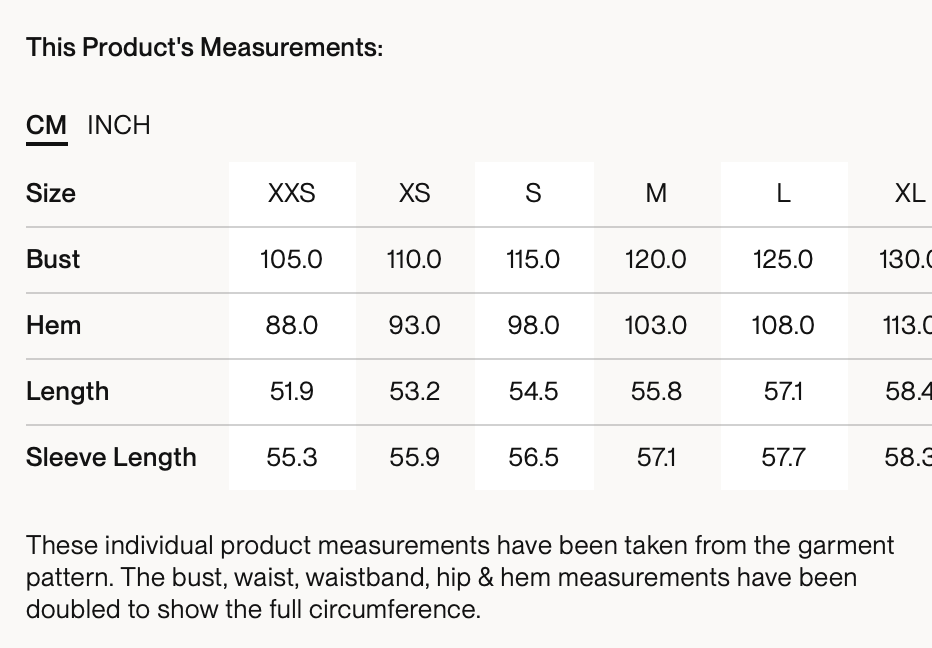The image size is (932, 648).
Task: Select the Length row label
Action: tap(67, 391)
